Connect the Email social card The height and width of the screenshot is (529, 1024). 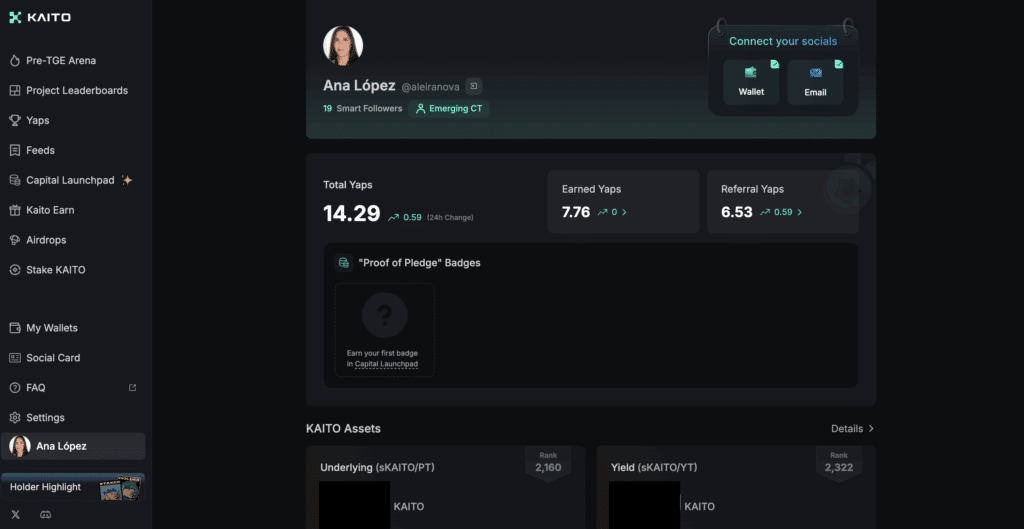pyautogui.click(x=815, y=82)
